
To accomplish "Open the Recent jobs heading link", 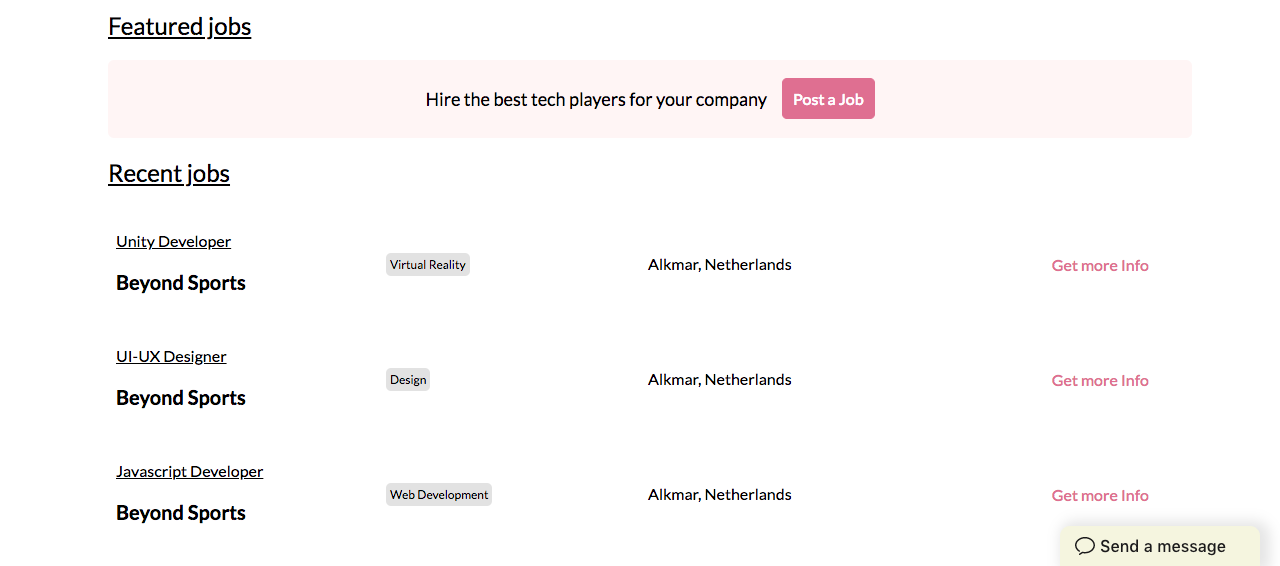I will point(169,173).
